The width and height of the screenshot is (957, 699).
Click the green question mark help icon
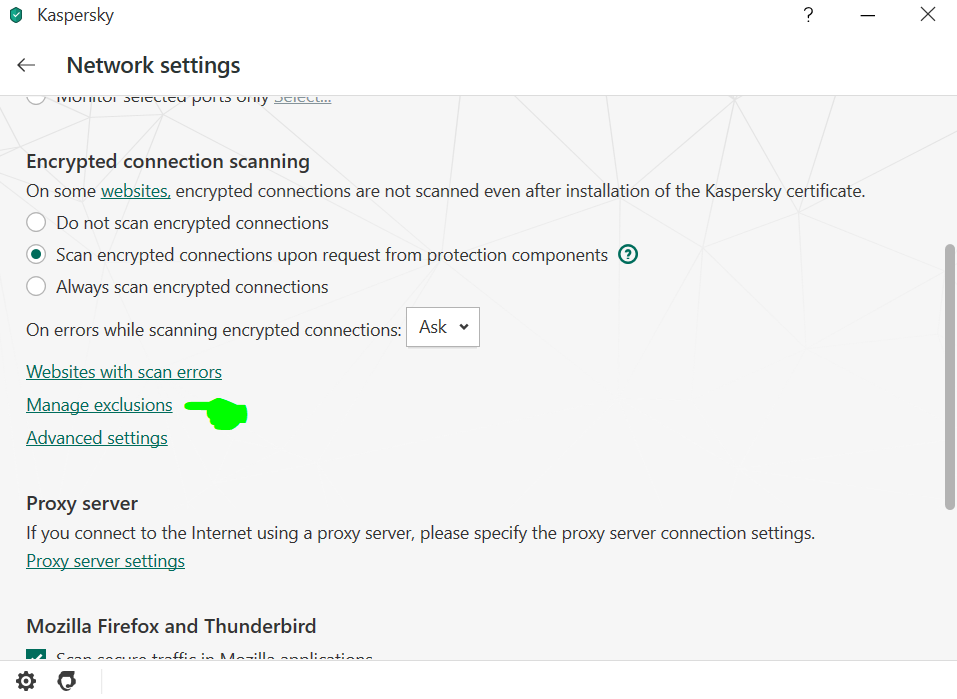628,255
